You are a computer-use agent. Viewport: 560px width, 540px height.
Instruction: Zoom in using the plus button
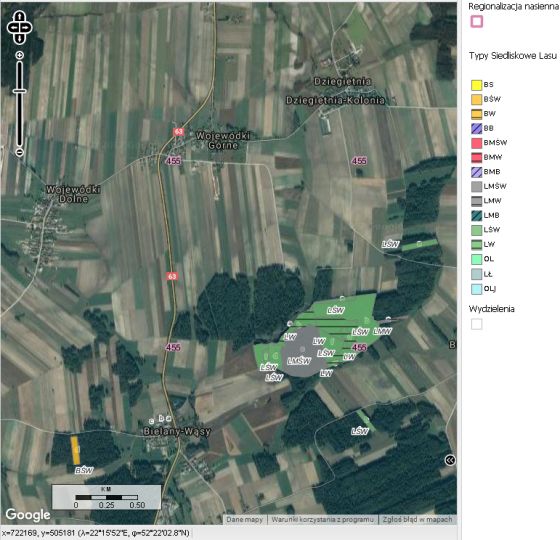(x=20, y=55)
